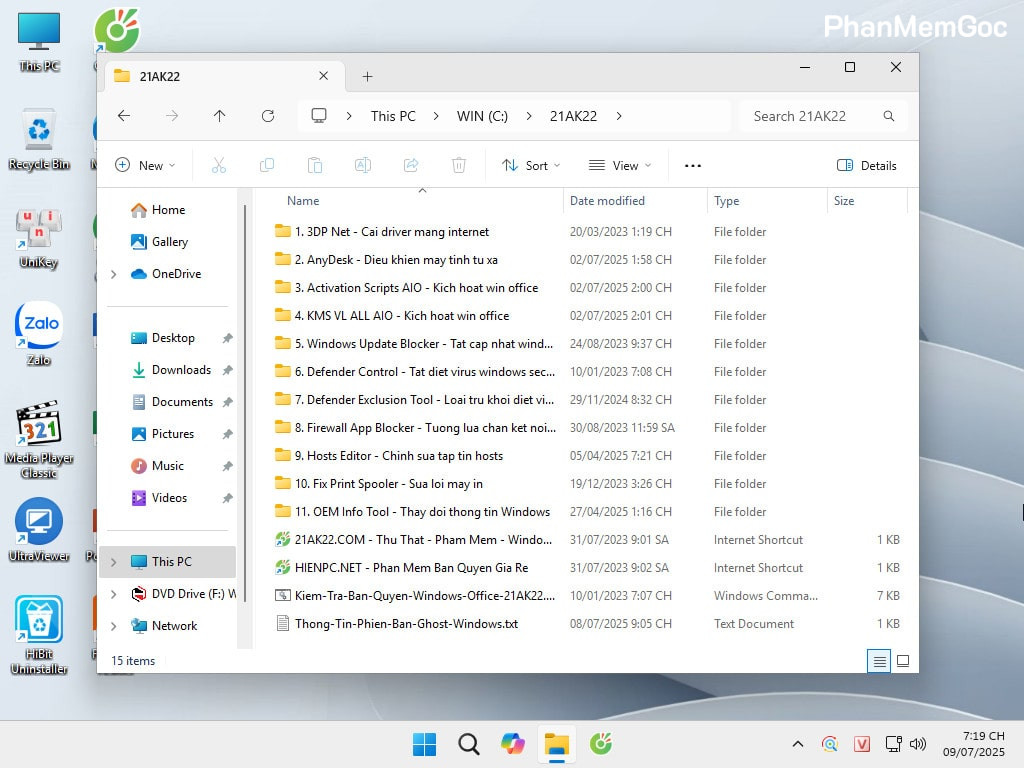This screenshot has width=1024, height=768.
Task: Click inside the Search 21AK22 box
Action: [x=810, y=116]
